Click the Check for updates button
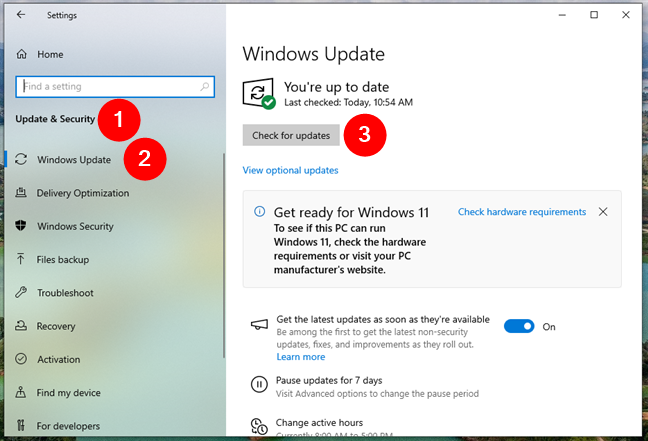Screen dimensions: 648x441 (x=291, y=136)
